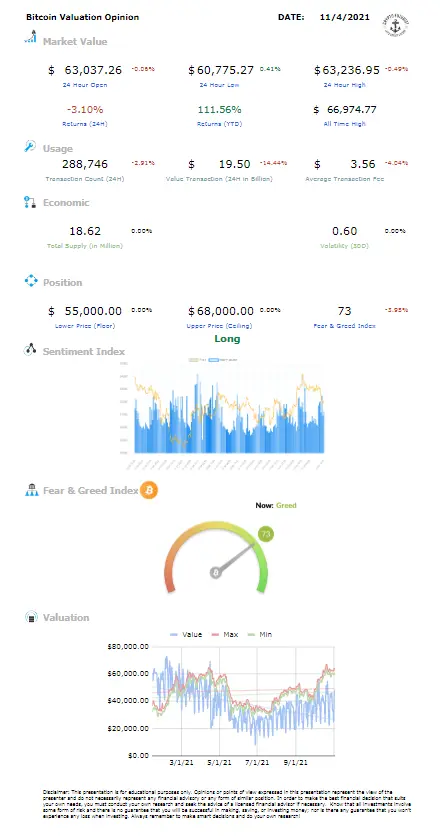The image size is (440, 837).
Task: Click the Fear & Greed gauge arc
Action: [x=216, y=556]
